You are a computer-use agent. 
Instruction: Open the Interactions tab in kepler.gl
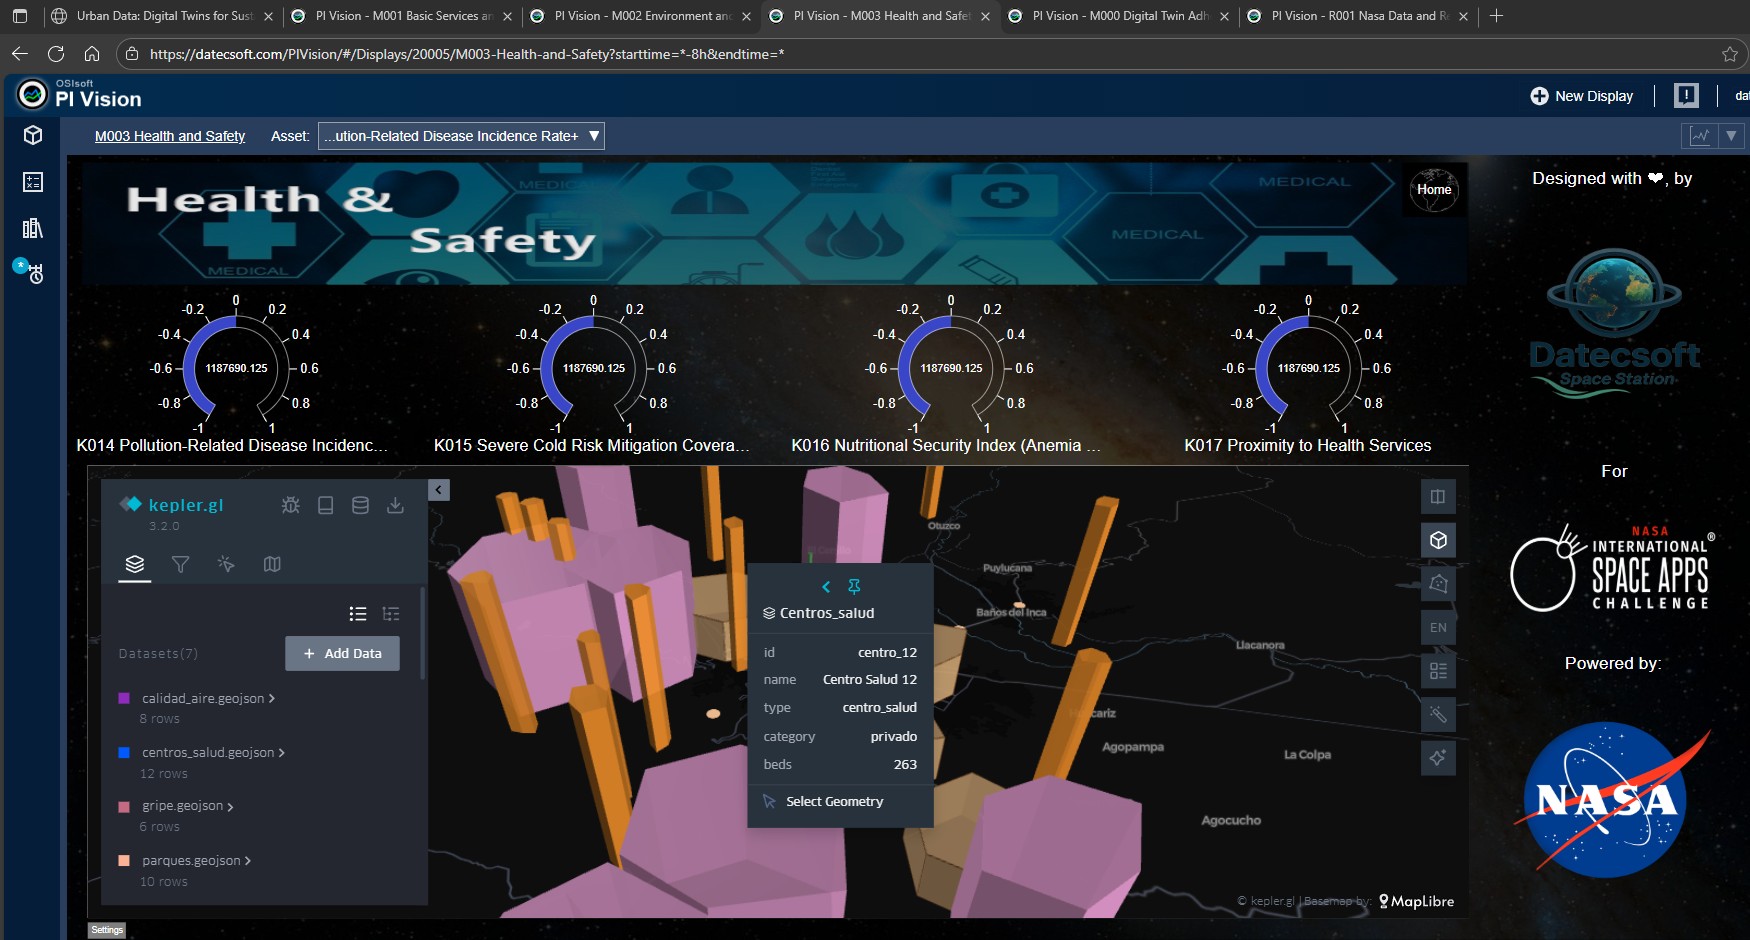(226, 565)
